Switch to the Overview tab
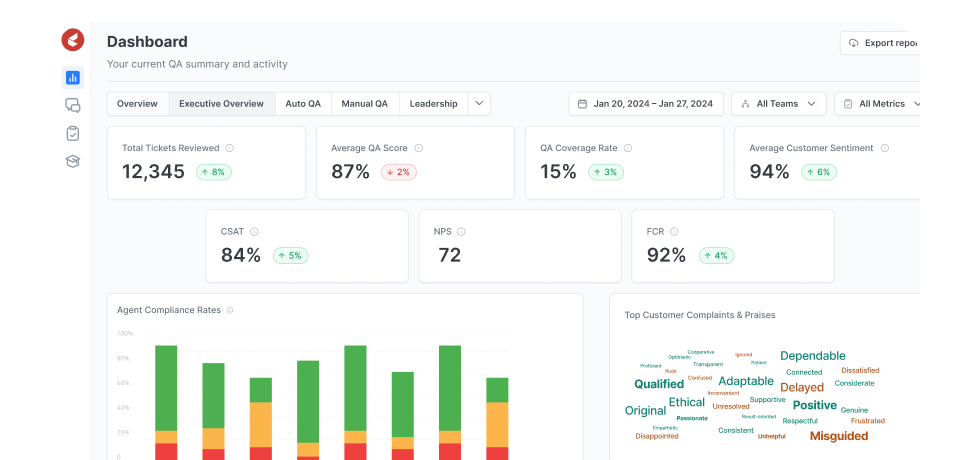Screen dimensions: 974x460 (x=137, y=104)
